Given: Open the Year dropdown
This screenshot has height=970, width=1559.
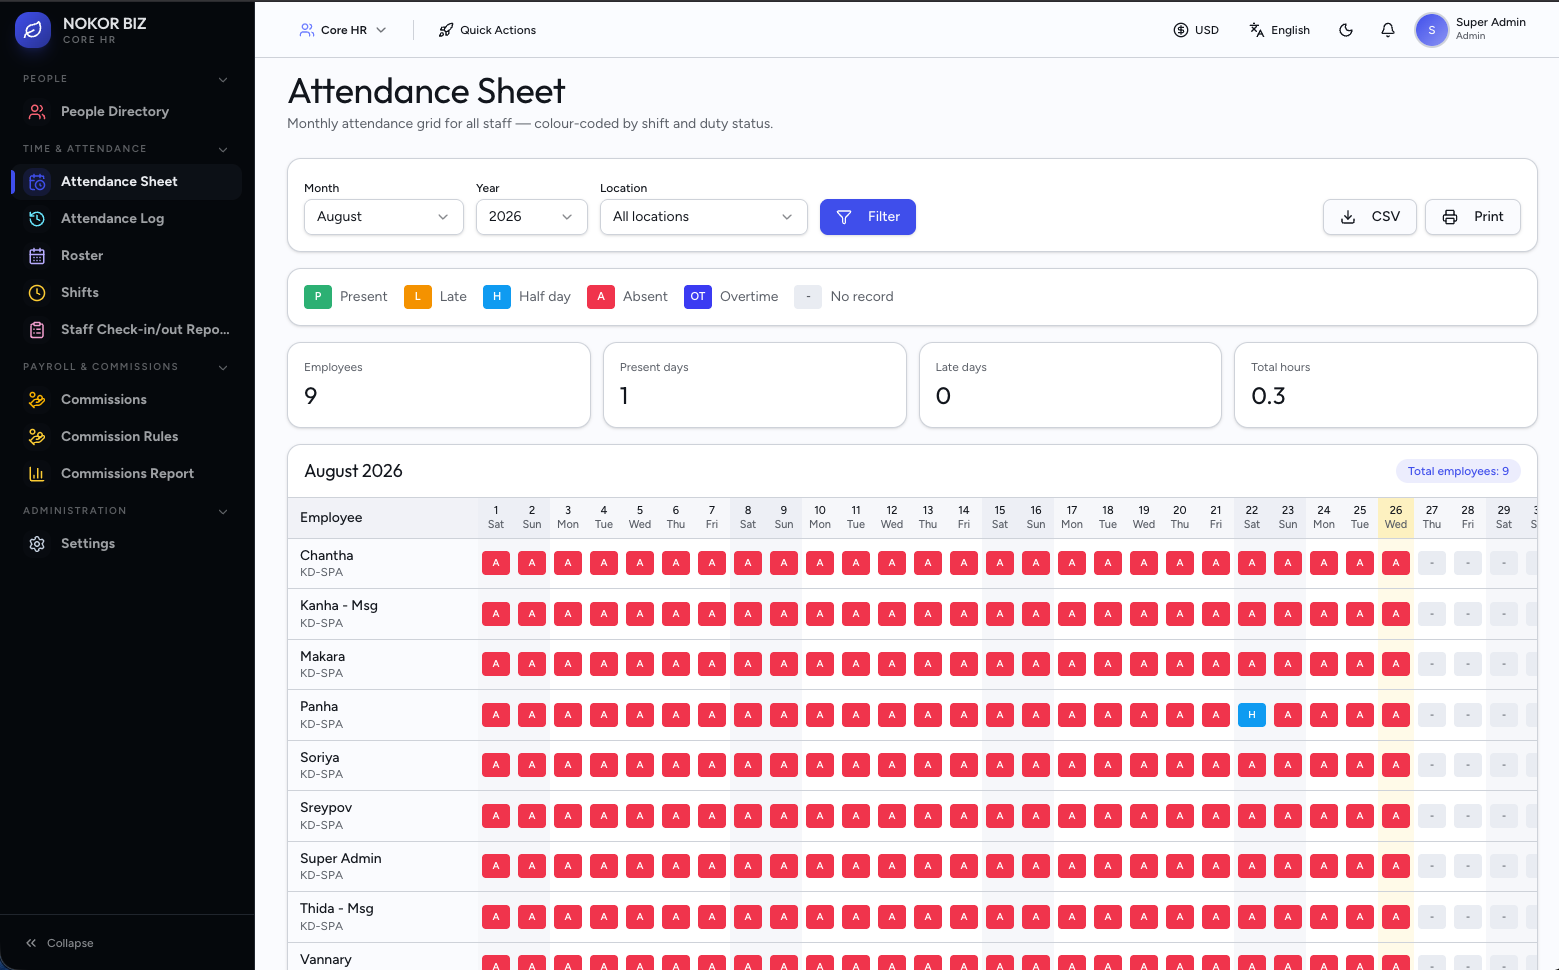Looking at the screenshot, I should tap(532, 217).
